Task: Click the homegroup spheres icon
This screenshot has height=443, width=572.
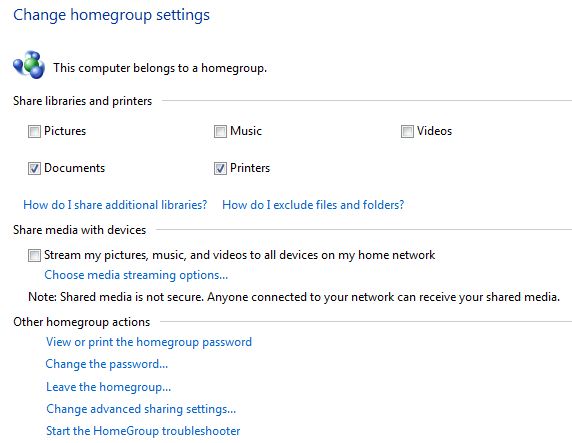Action: tap(29, 65)
